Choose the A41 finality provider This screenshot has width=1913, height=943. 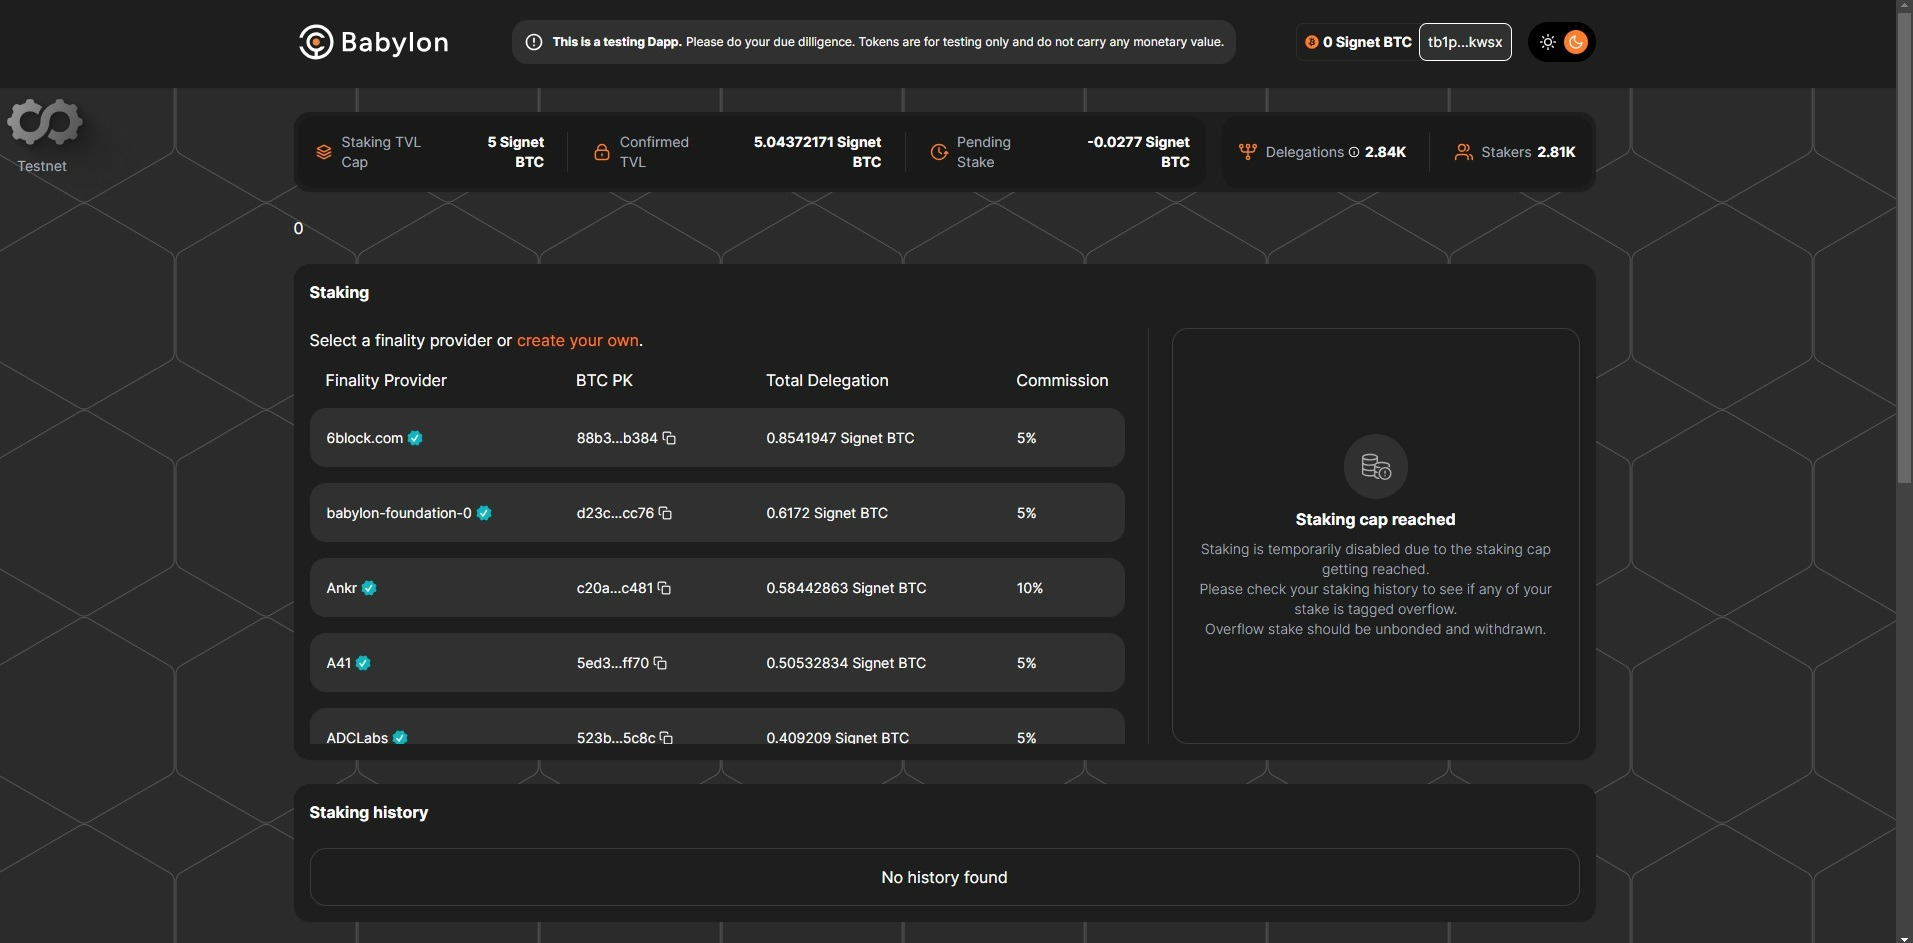click(716, 663)
